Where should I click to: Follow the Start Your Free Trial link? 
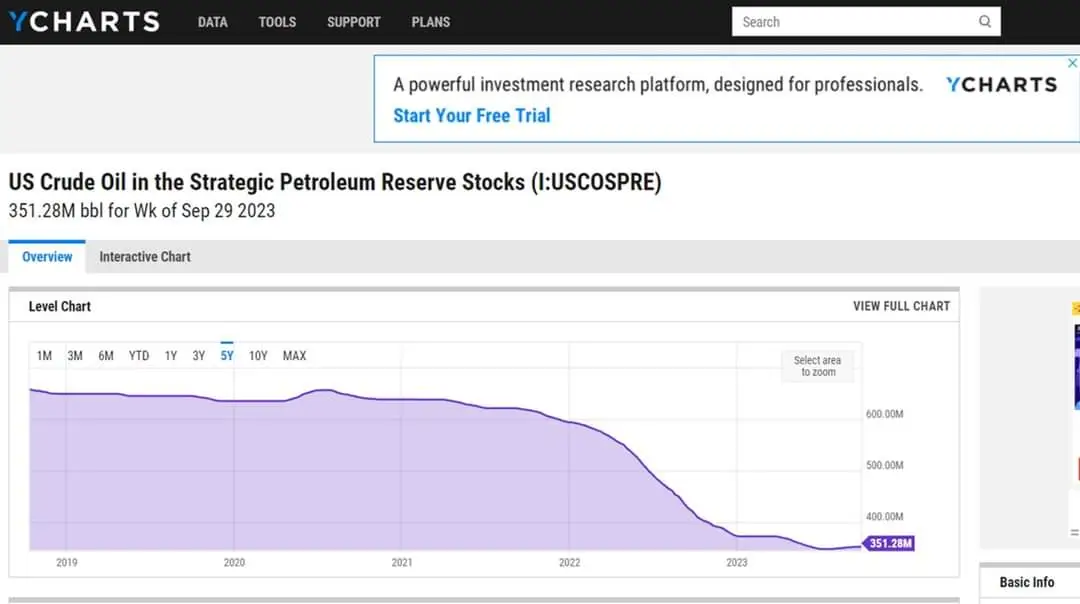[x=471, y=115]
